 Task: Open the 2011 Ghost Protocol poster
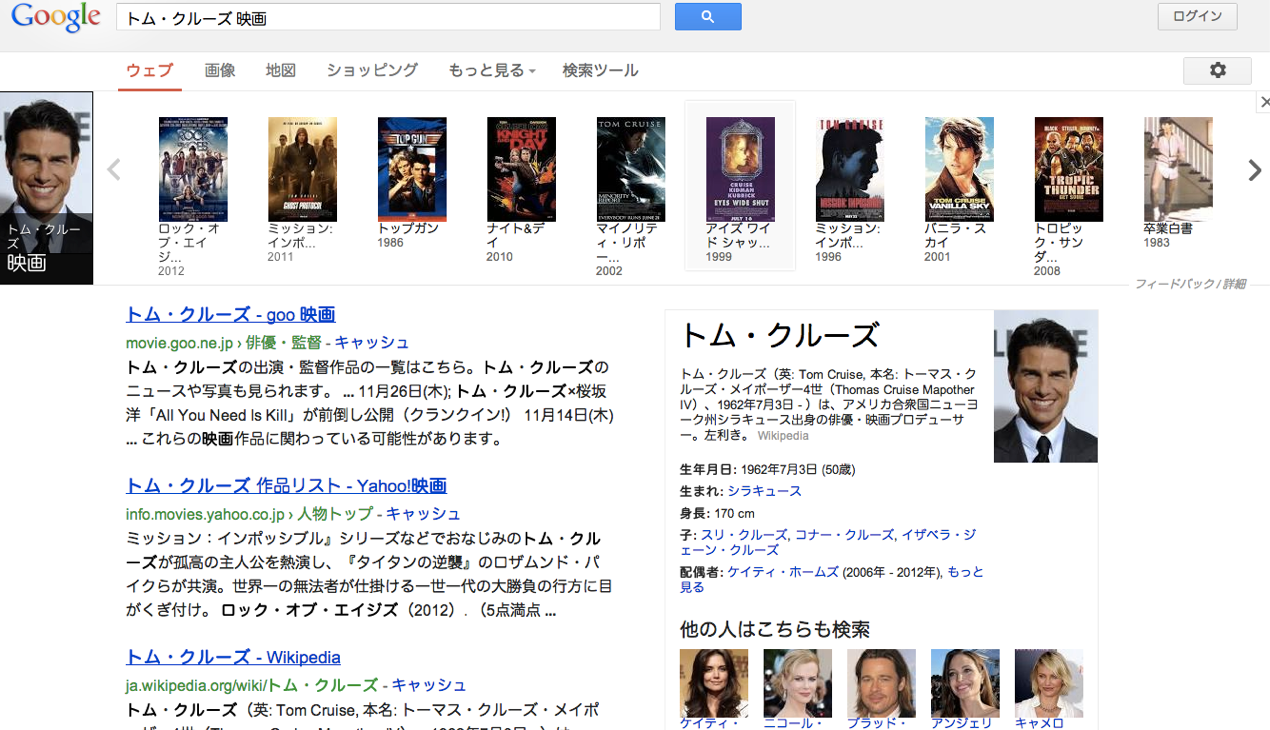click(x=302, y=169)
